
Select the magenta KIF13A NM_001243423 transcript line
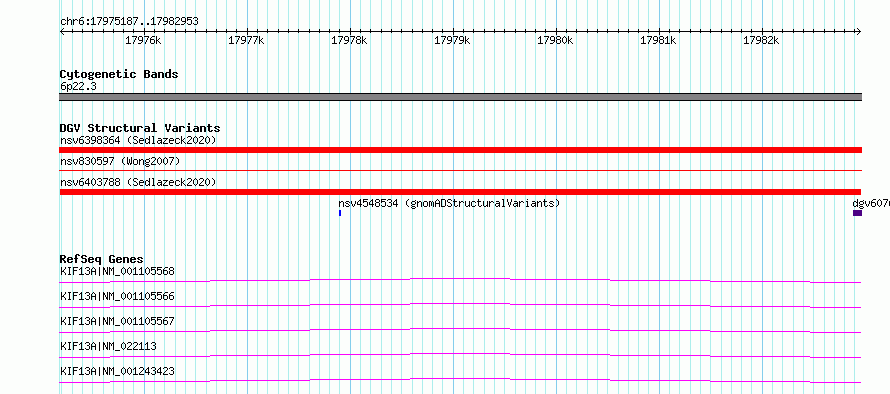pos(460,380)
